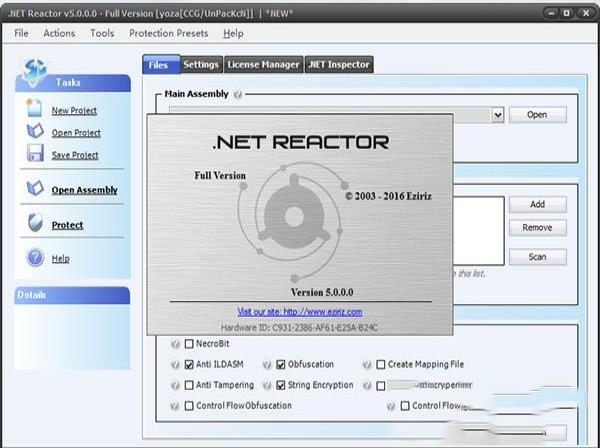Open the Protection Presets menu
The width and height of the screenshot is (600, 448).
click(x=168, y=33)
